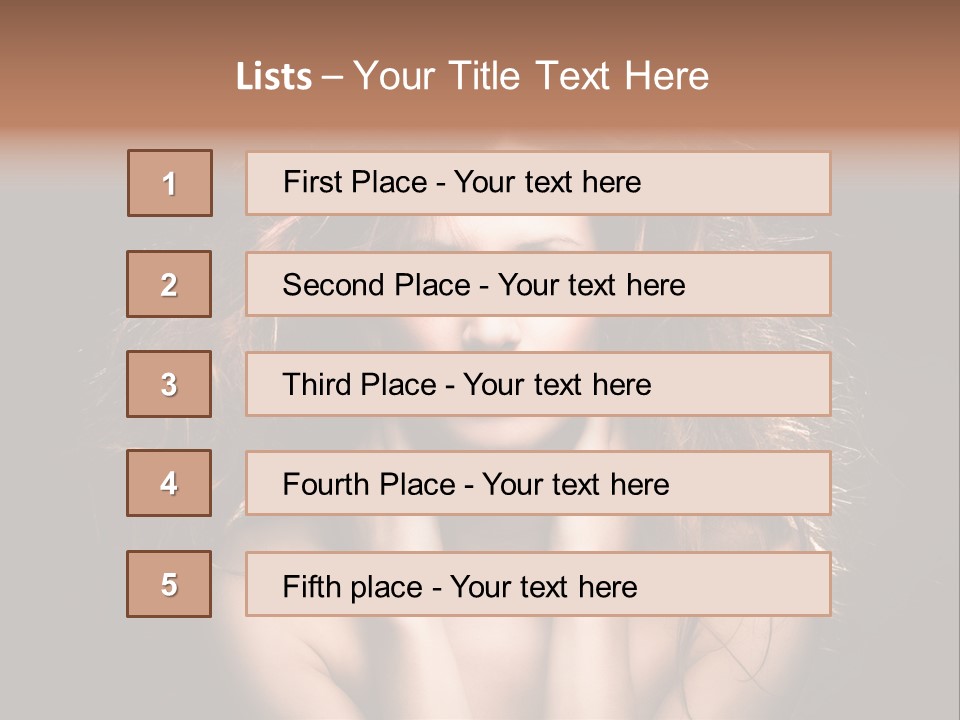Click the bold word "Lists" in the title
The width and height of the screenshot is (960, 720).
point(274,77)
